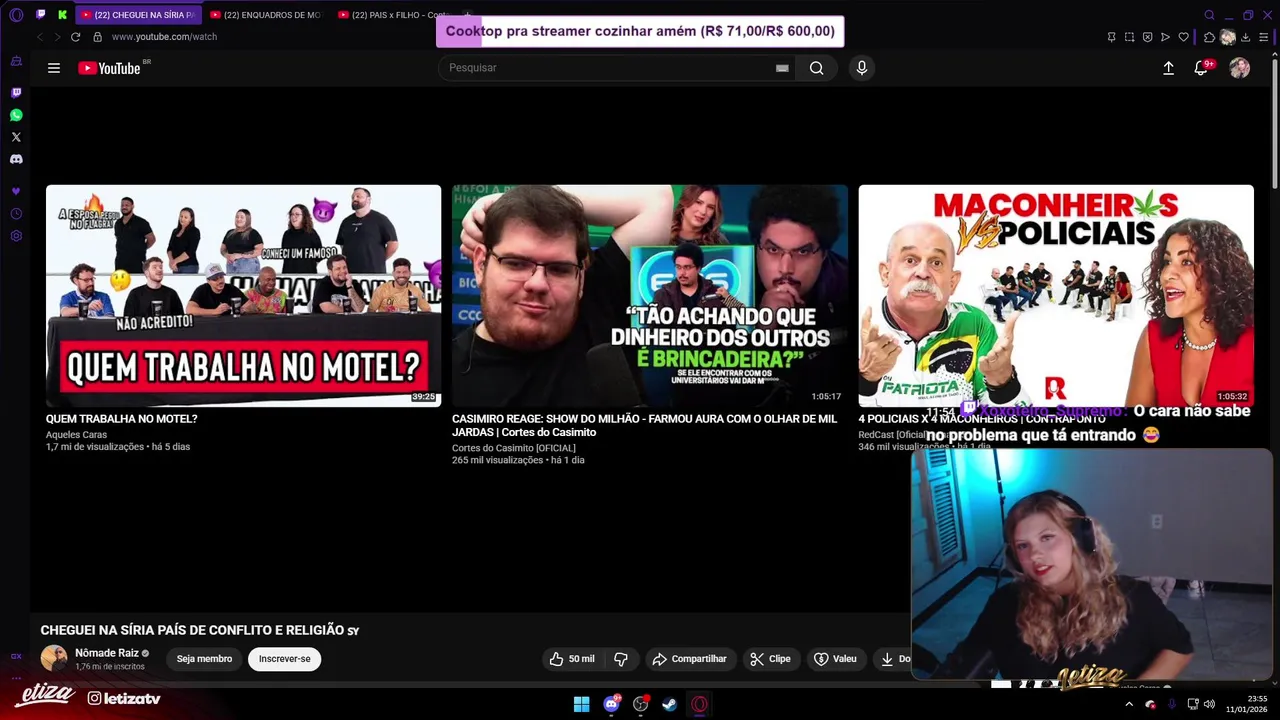Dislike the video
The width and height of the screenshot is (1280, 720).
point(621,659)
